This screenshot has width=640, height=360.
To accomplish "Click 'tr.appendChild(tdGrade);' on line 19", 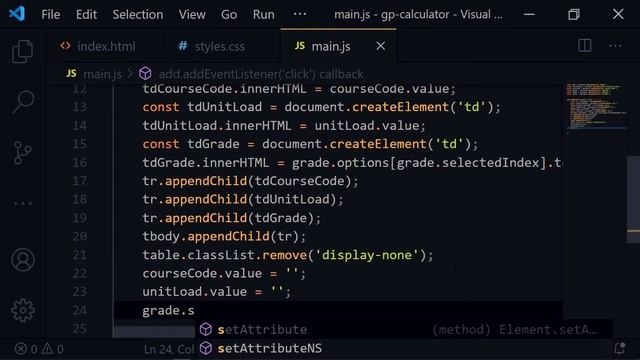I will pos(231,218).
